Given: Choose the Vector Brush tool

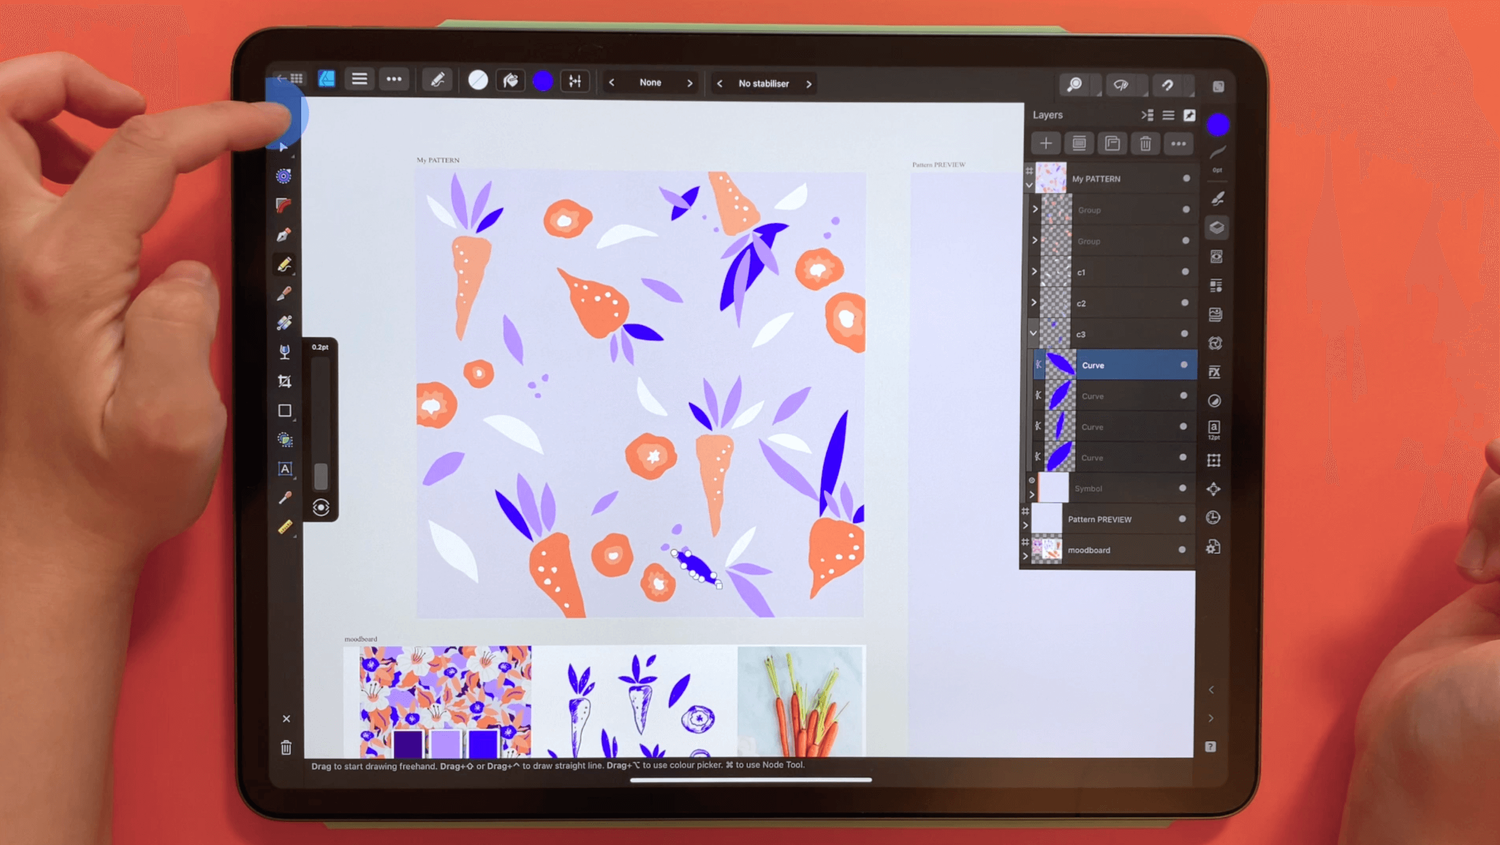Looking at the screenshot, I should [284, 291].
